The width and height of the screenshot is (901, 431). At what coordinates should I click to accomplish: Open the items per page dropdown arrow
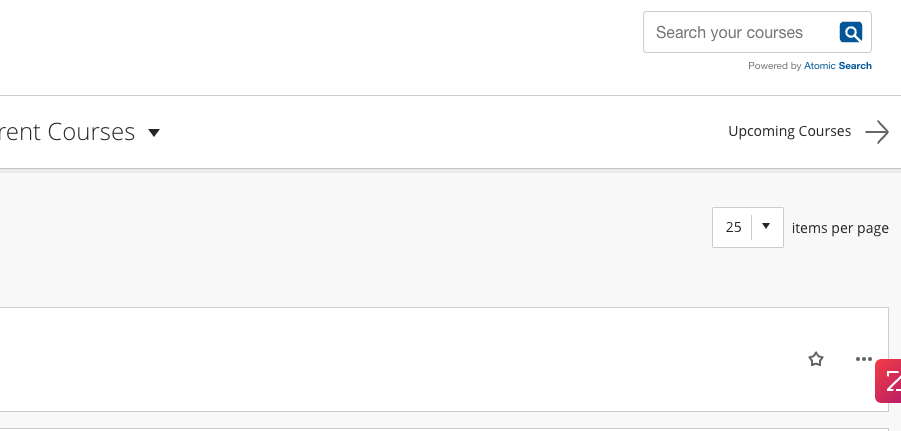click(x=766, y=227)
